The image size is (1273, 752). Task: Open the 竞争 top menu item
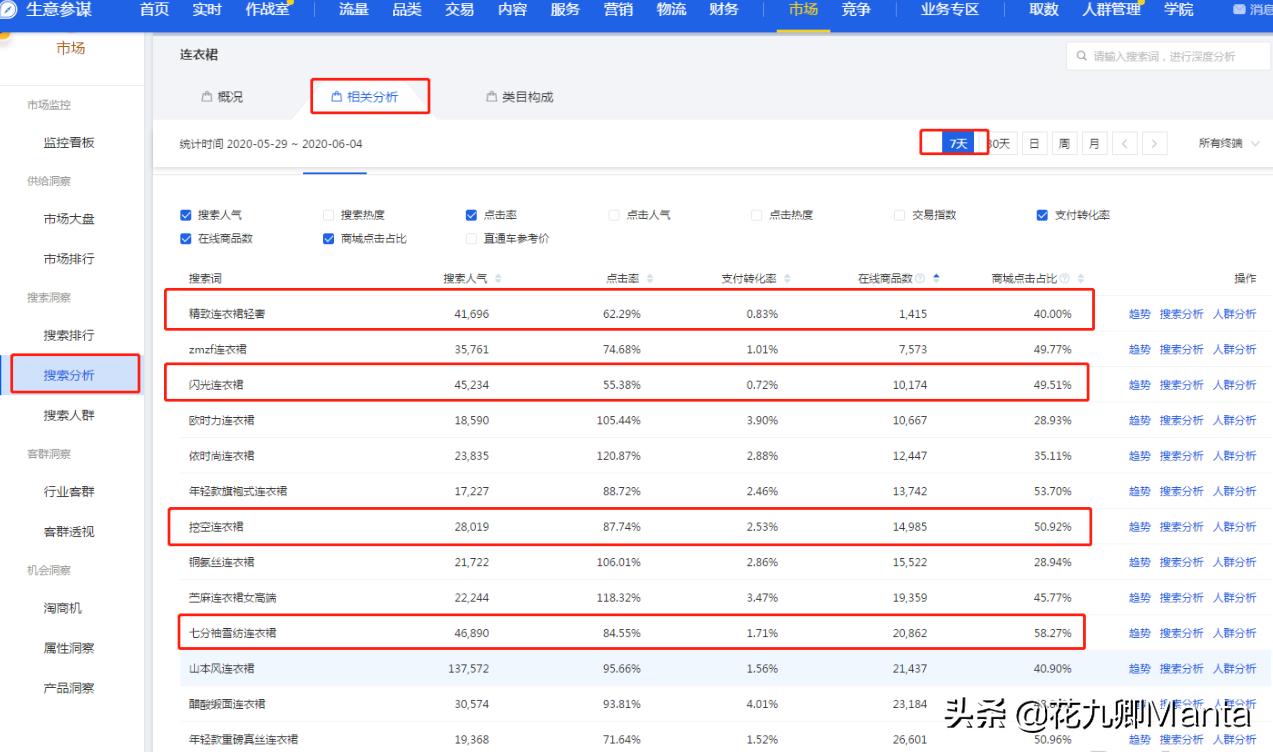pos(855,10)
